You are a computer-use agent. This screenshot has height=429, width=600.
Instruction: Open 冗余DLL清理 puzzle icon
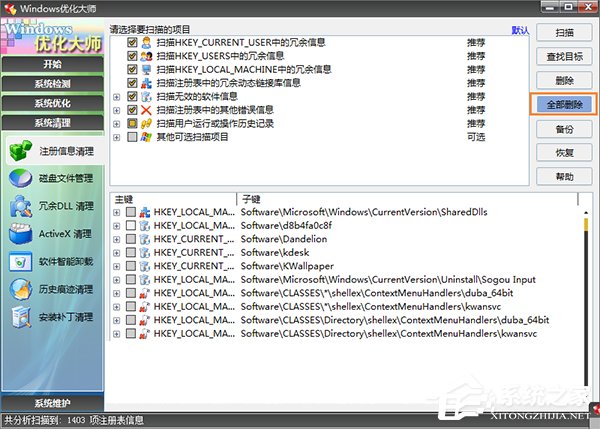coord(21,206)
